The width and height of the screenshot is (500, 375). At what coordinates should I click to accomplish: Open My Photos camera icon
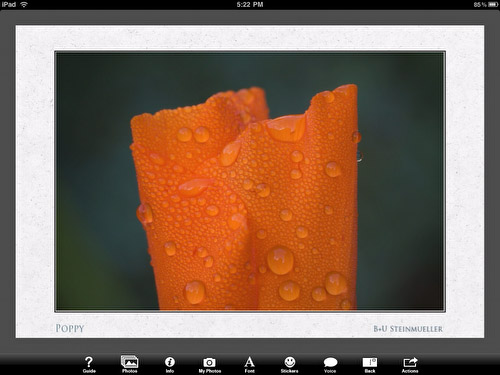coord(210,365)
